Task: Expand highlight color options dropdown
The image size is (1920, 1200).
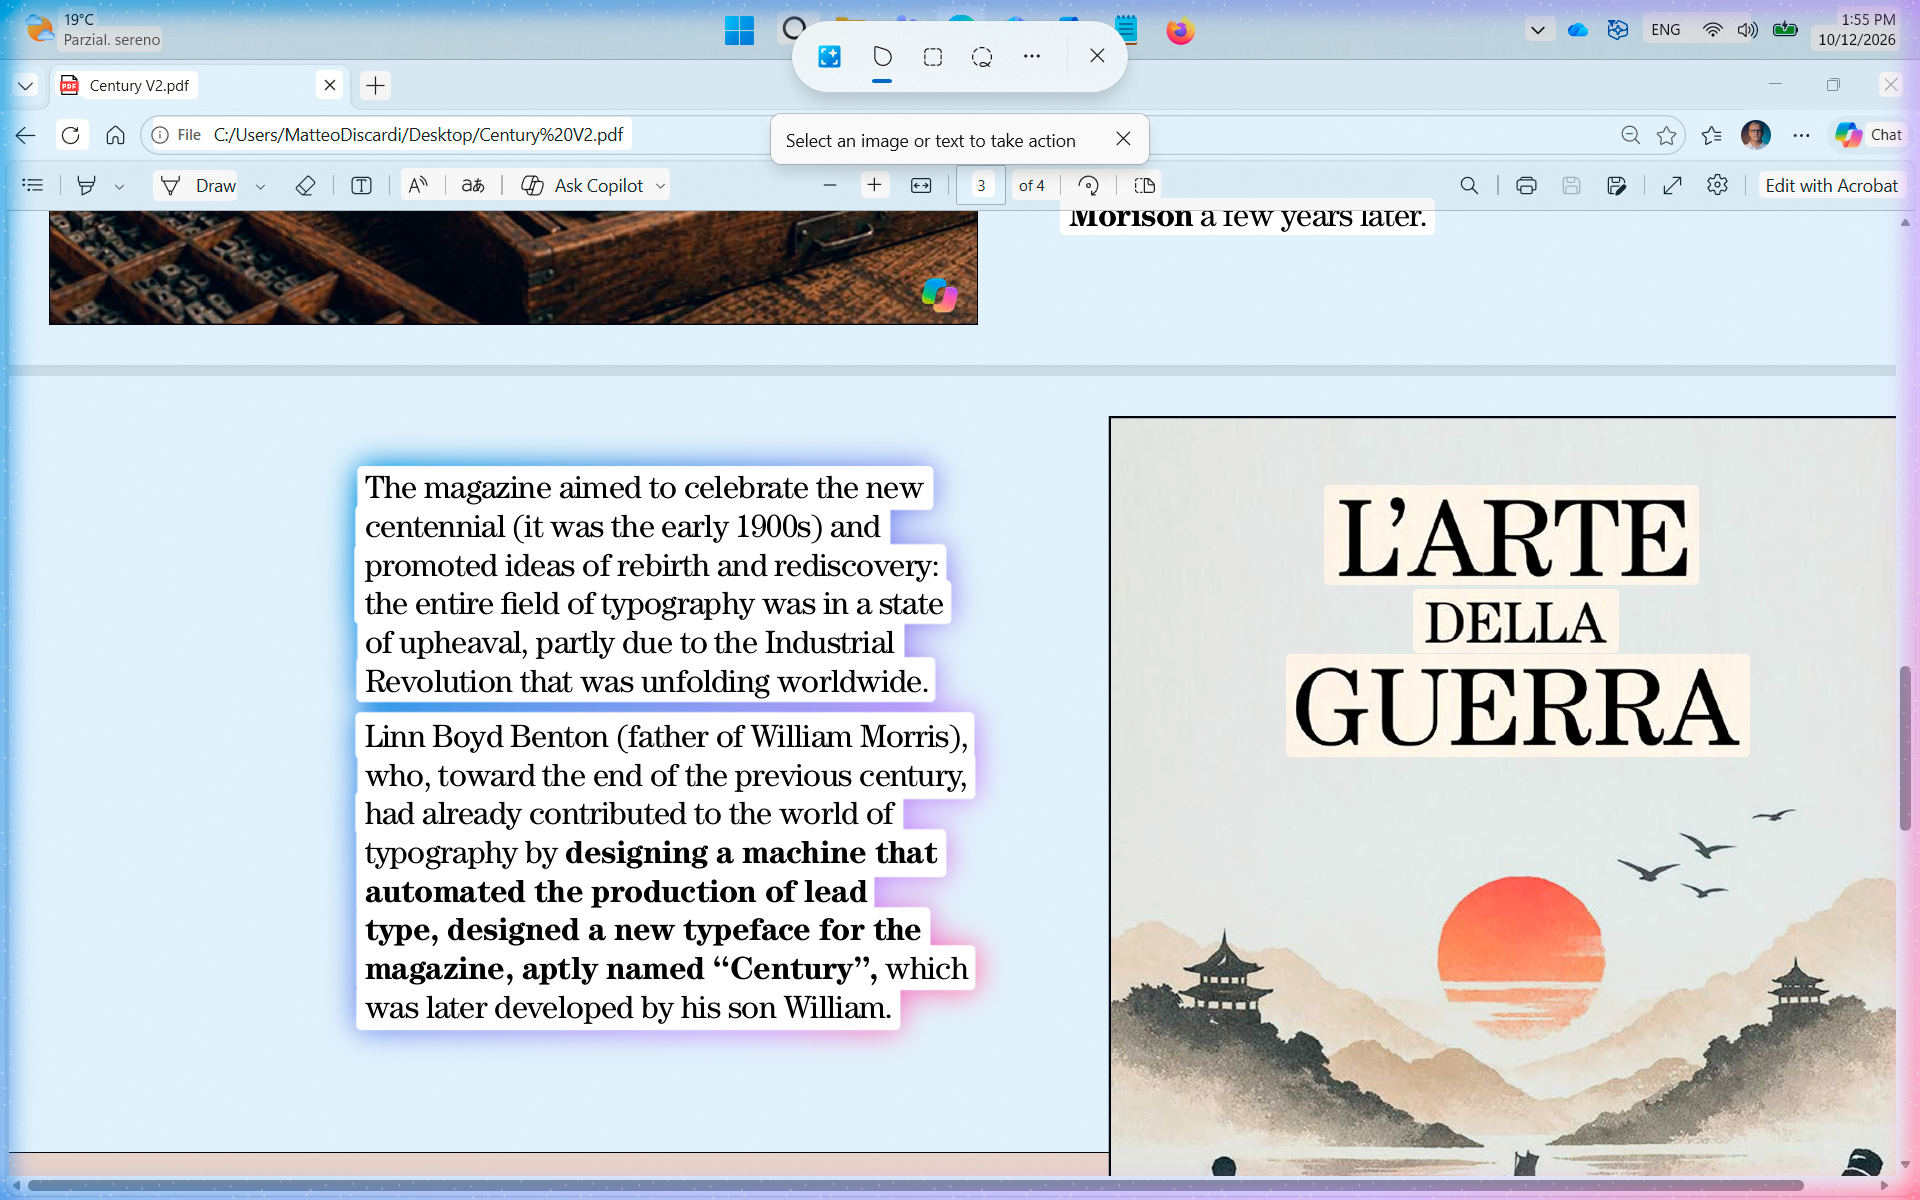Action: point(119,186)
